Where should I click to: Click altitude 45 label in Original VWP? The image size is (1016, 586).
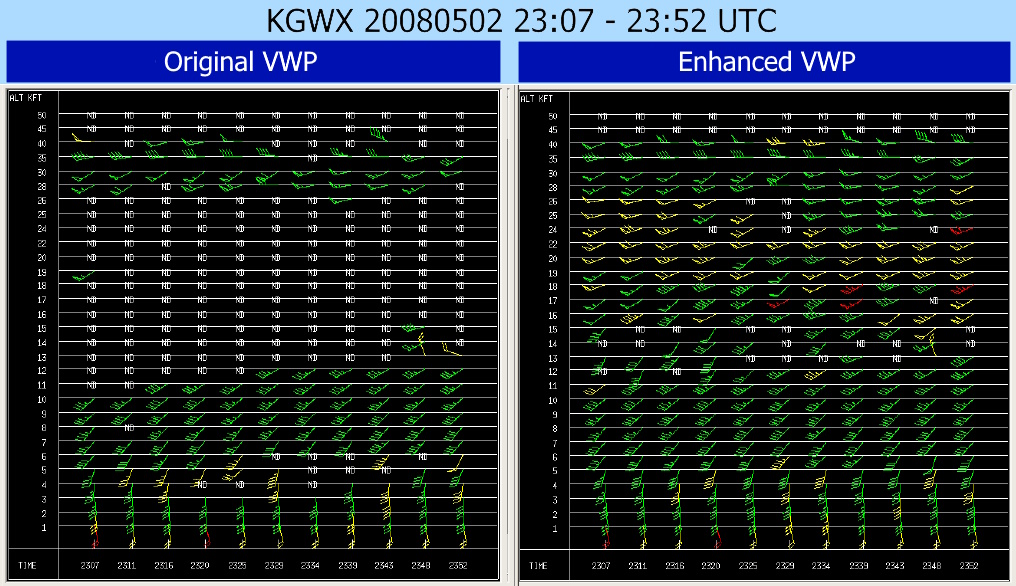[42, 129]
